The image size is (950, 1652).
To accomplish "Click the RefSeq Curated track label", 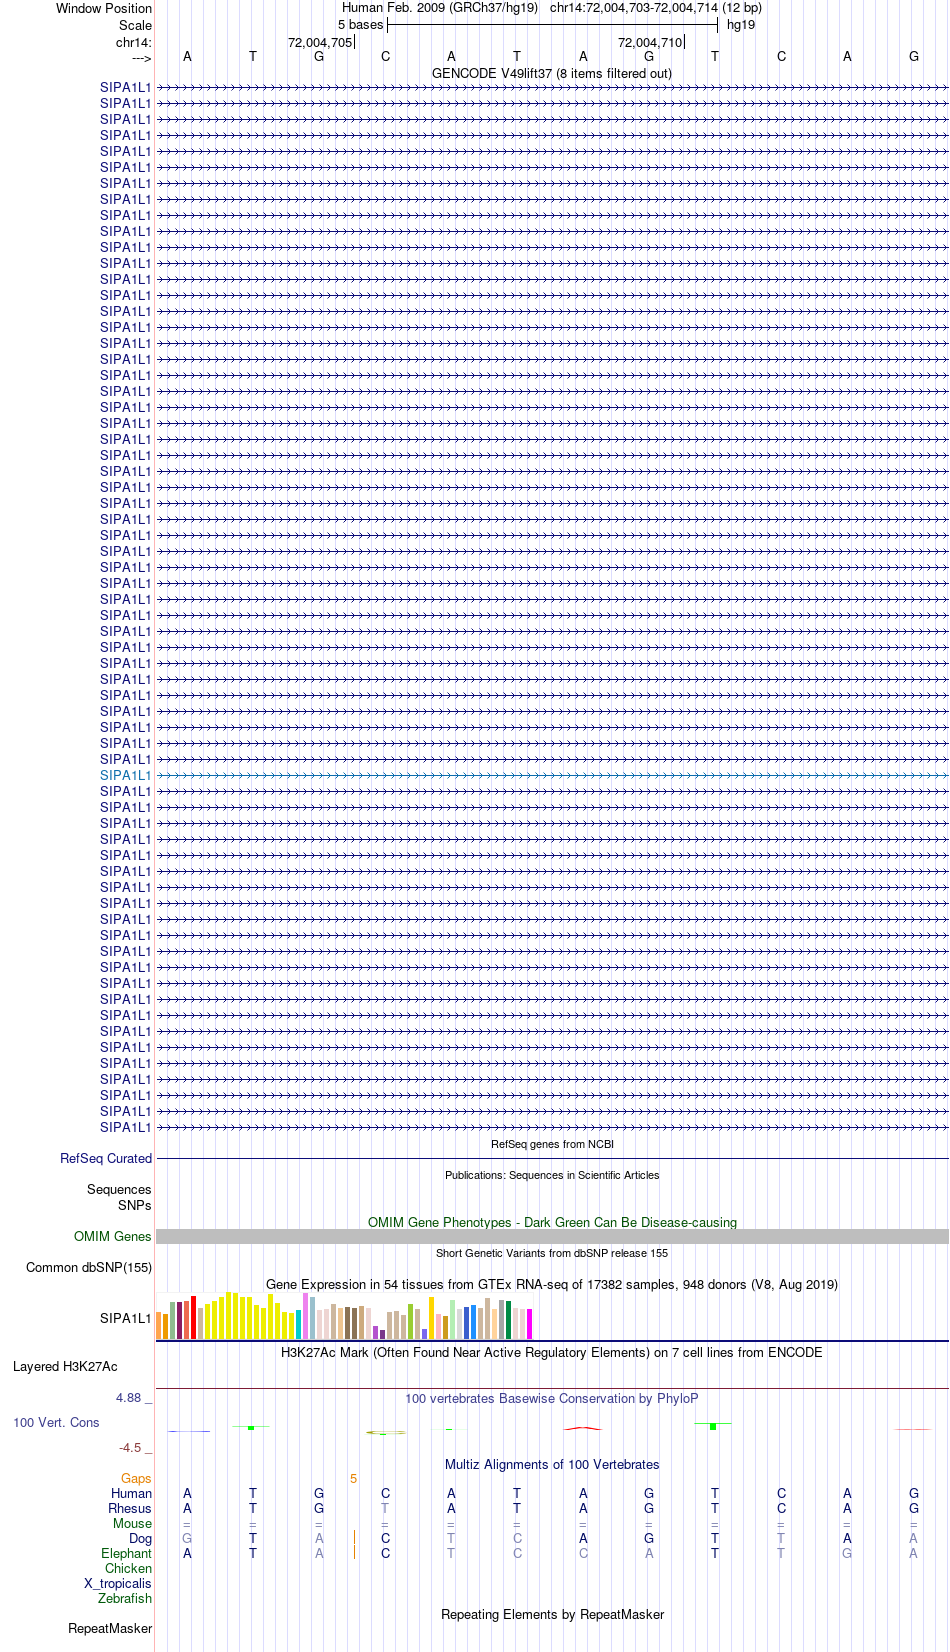I will pos(106,1159).
